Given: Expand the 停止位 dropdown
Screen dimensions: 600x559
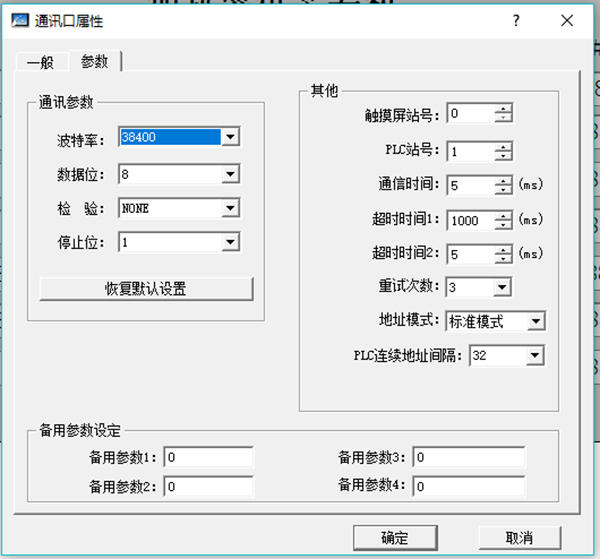Looking at the screenshot, I should [x=231, y=242].
